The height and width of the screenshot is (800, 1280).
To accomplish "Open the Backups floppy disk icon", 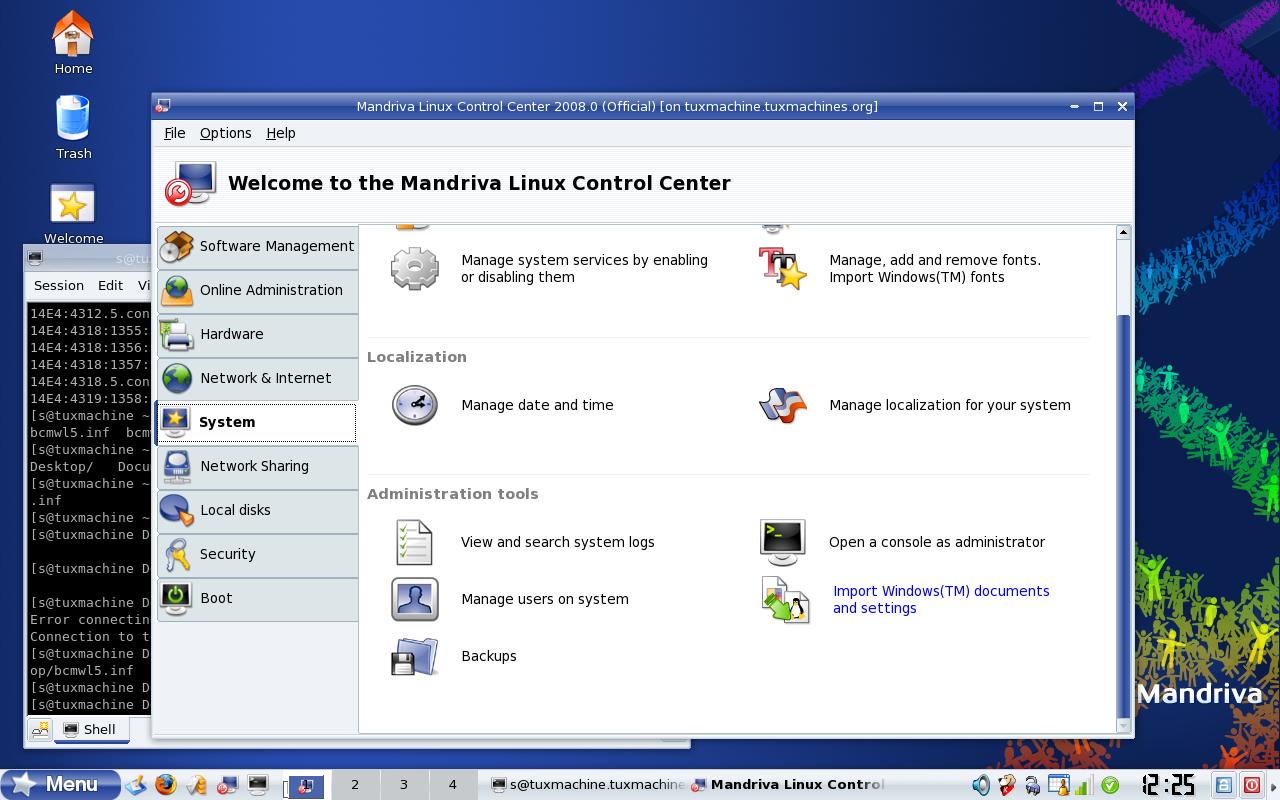I will 414,656.
